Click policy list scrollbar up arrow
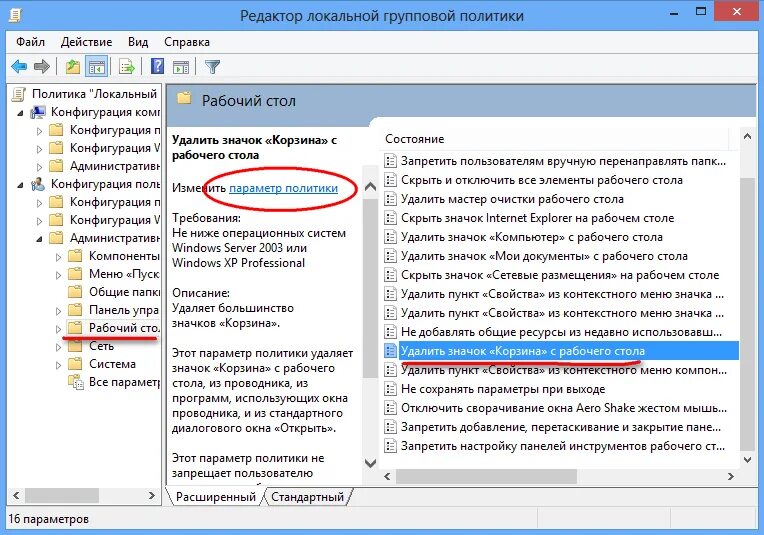Image resolution: width=764 pixels, height=535 pixels. click(747, 137)
